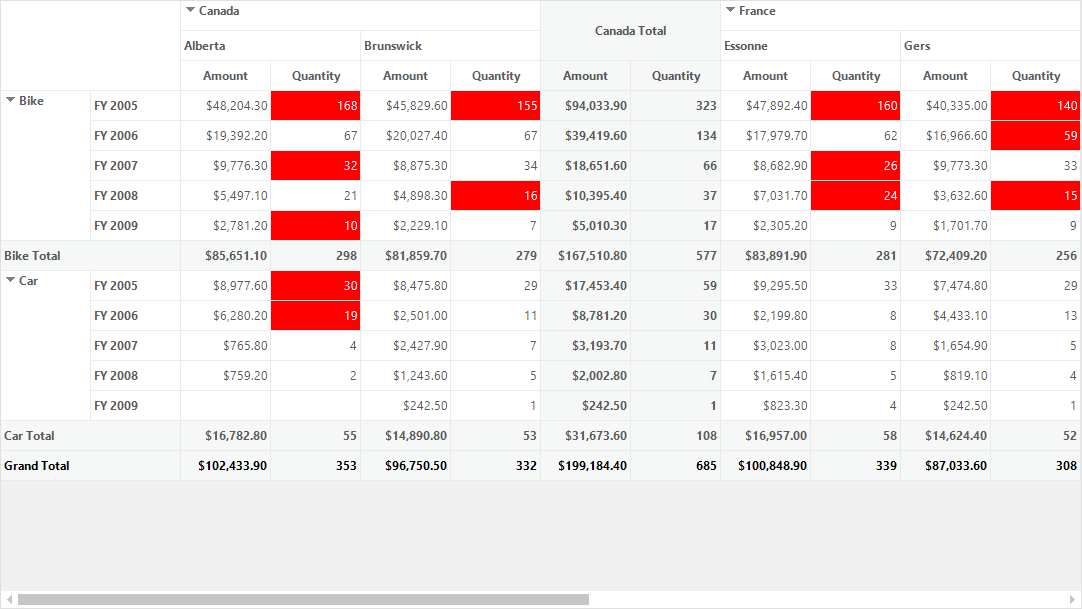Collapse the Bike row group
The height and width of the screenshot is (609, 1082).
click(x=10, y=100)
